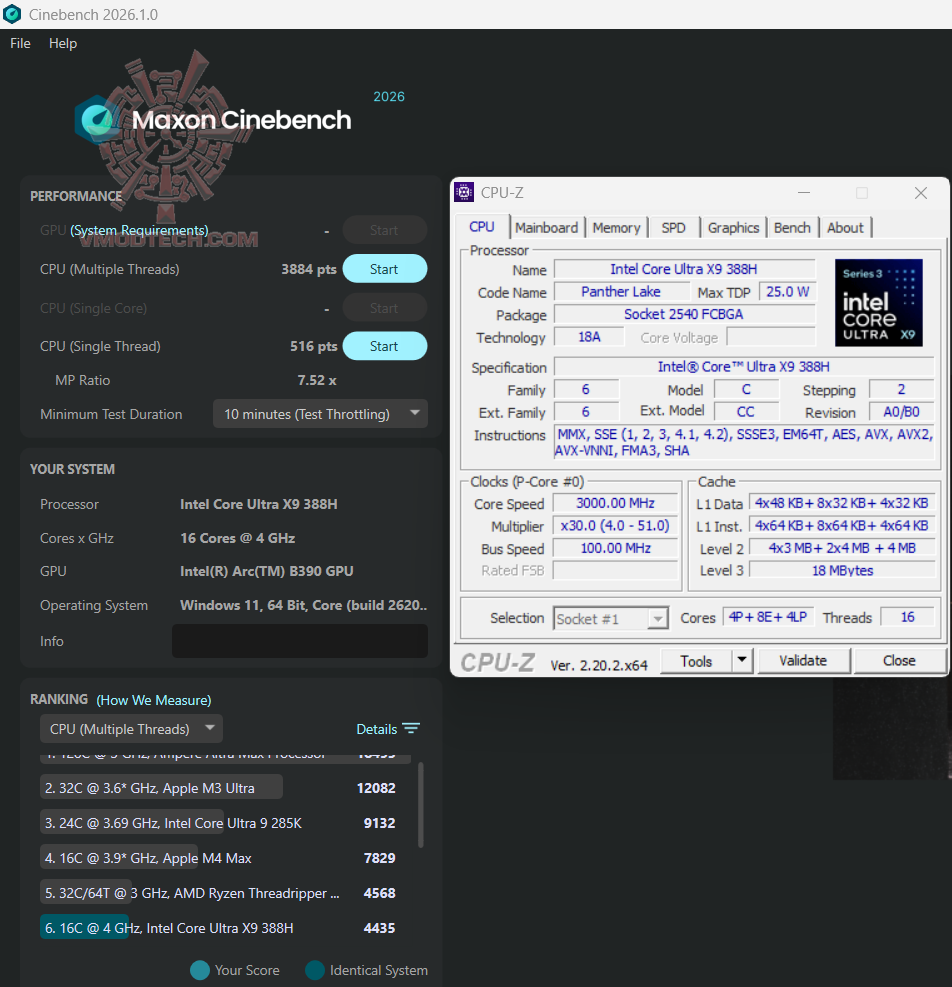This screenshot has height=987, width=952.
Task: Click the Your Score legend circle
Action: point(200,970)
